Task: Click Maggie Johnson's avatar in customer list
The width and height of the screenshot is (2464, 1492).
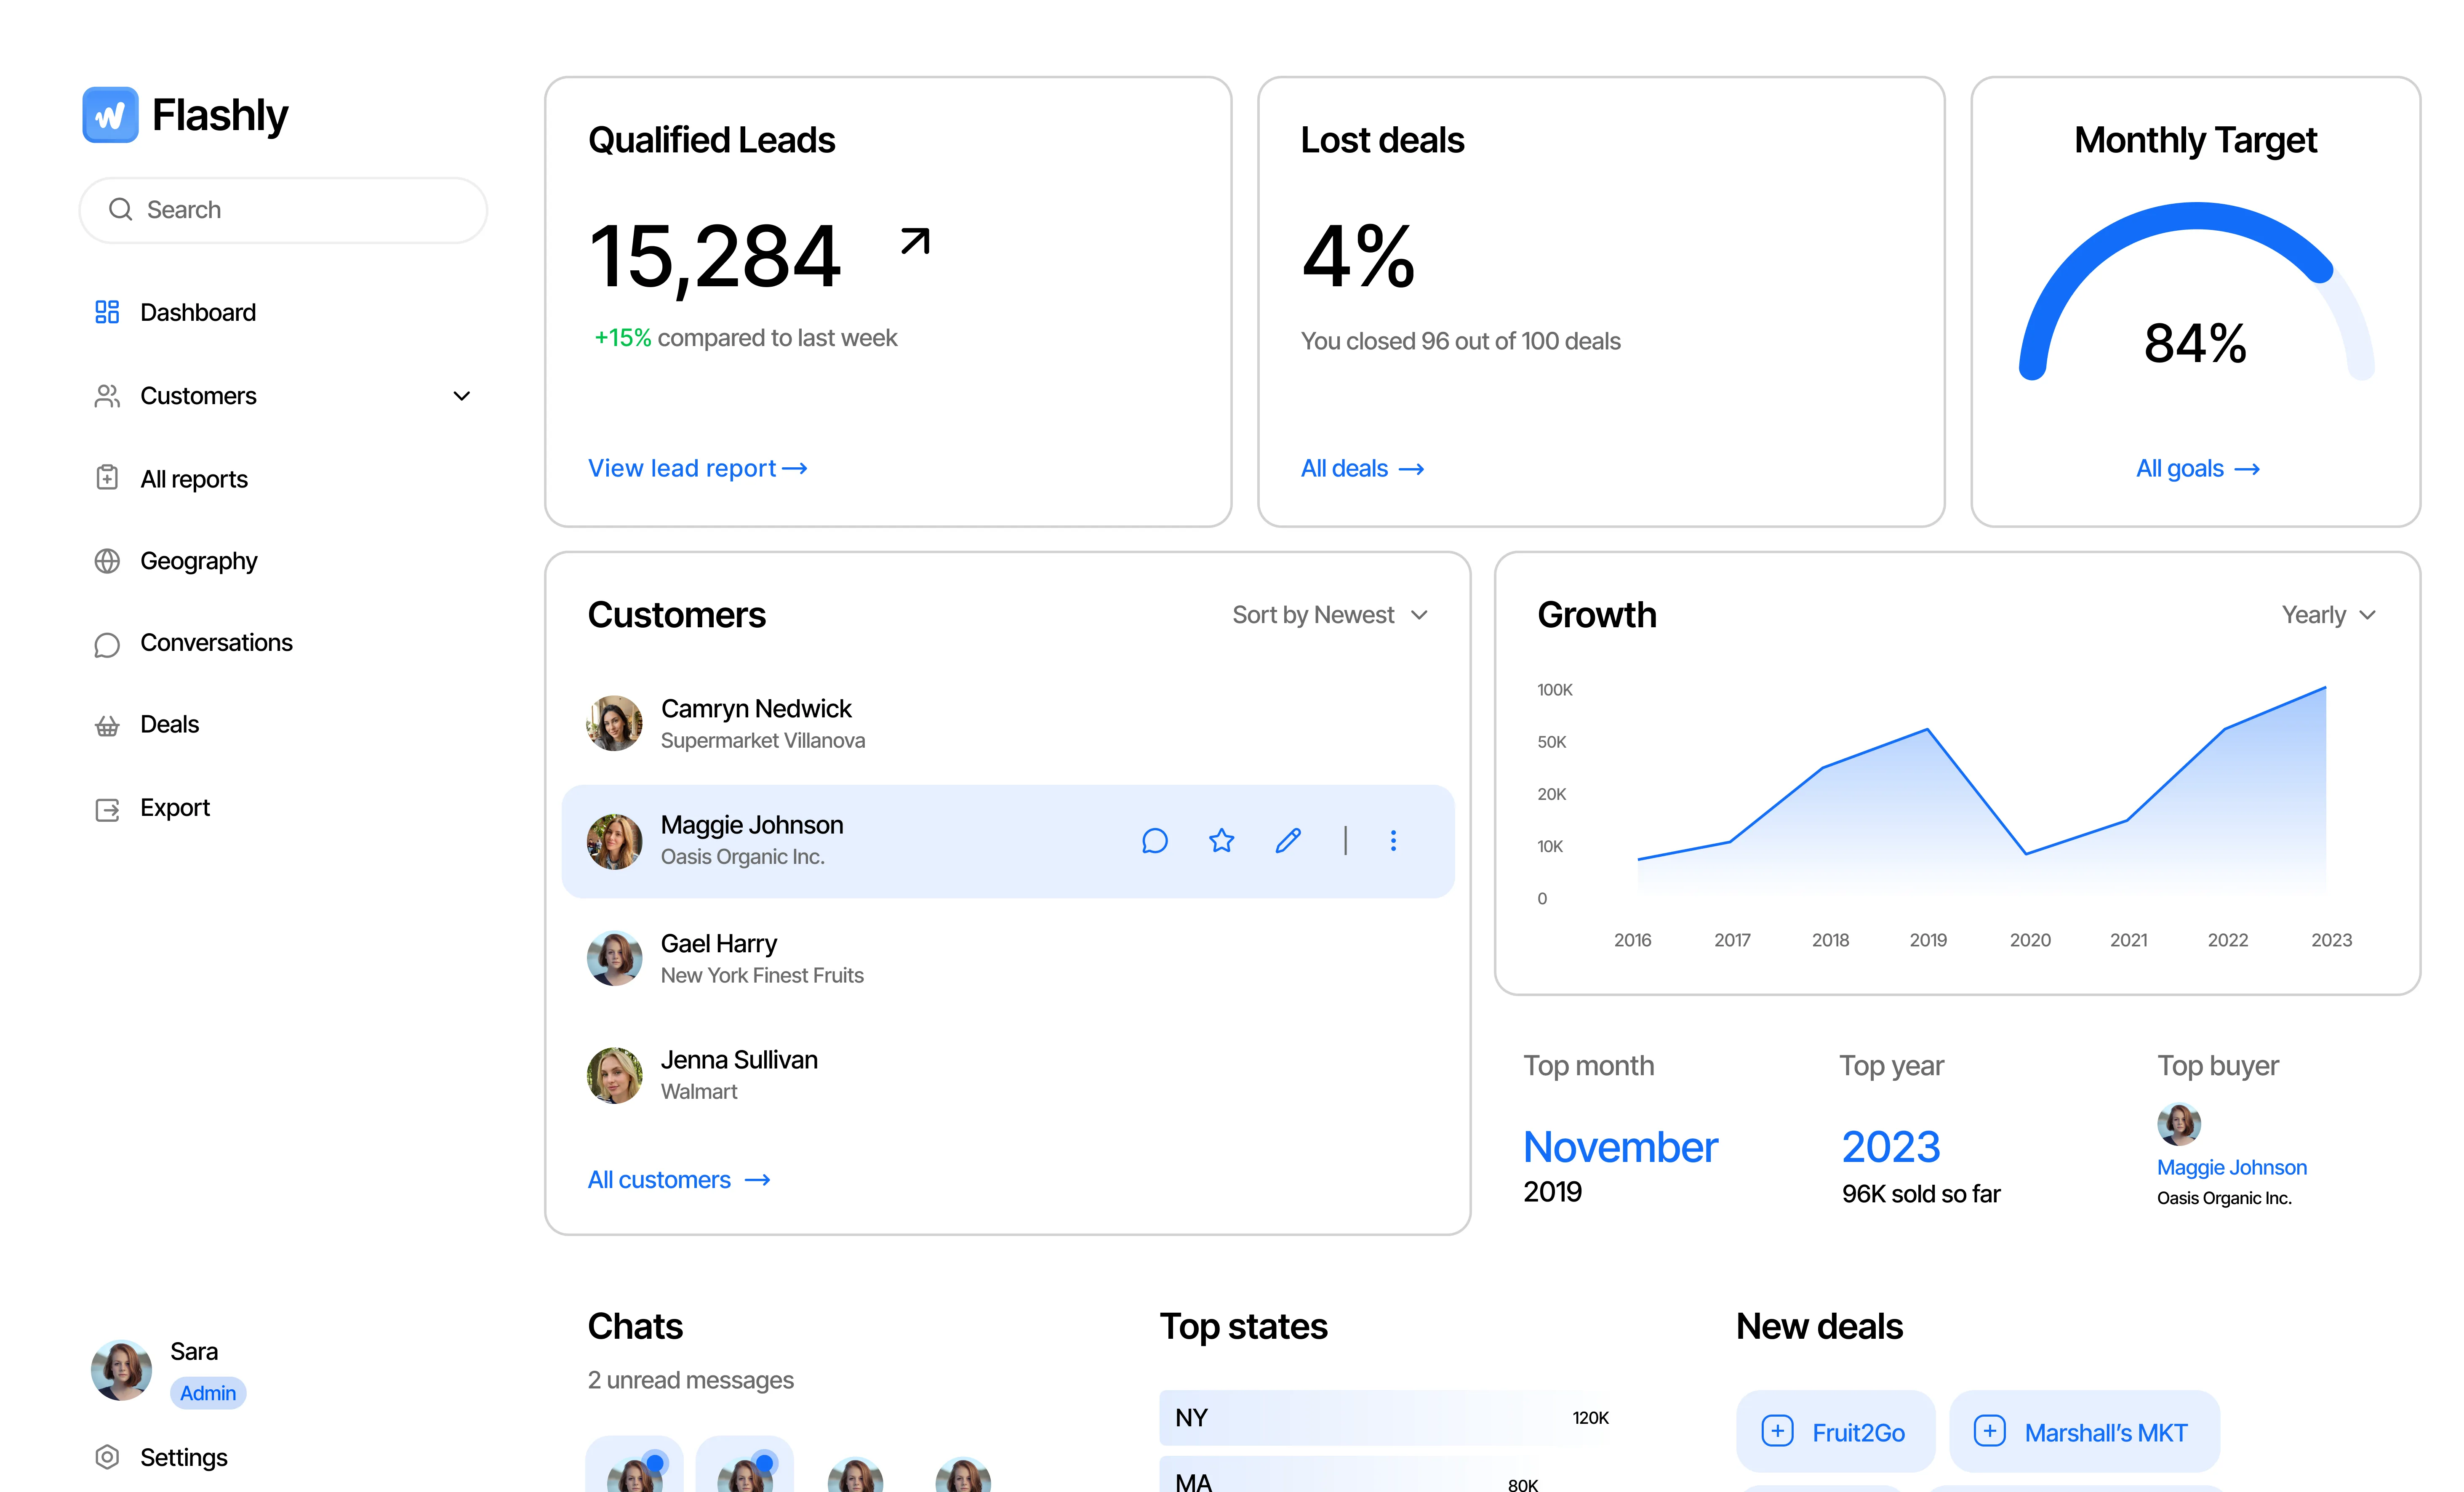Action: [614, 841]
